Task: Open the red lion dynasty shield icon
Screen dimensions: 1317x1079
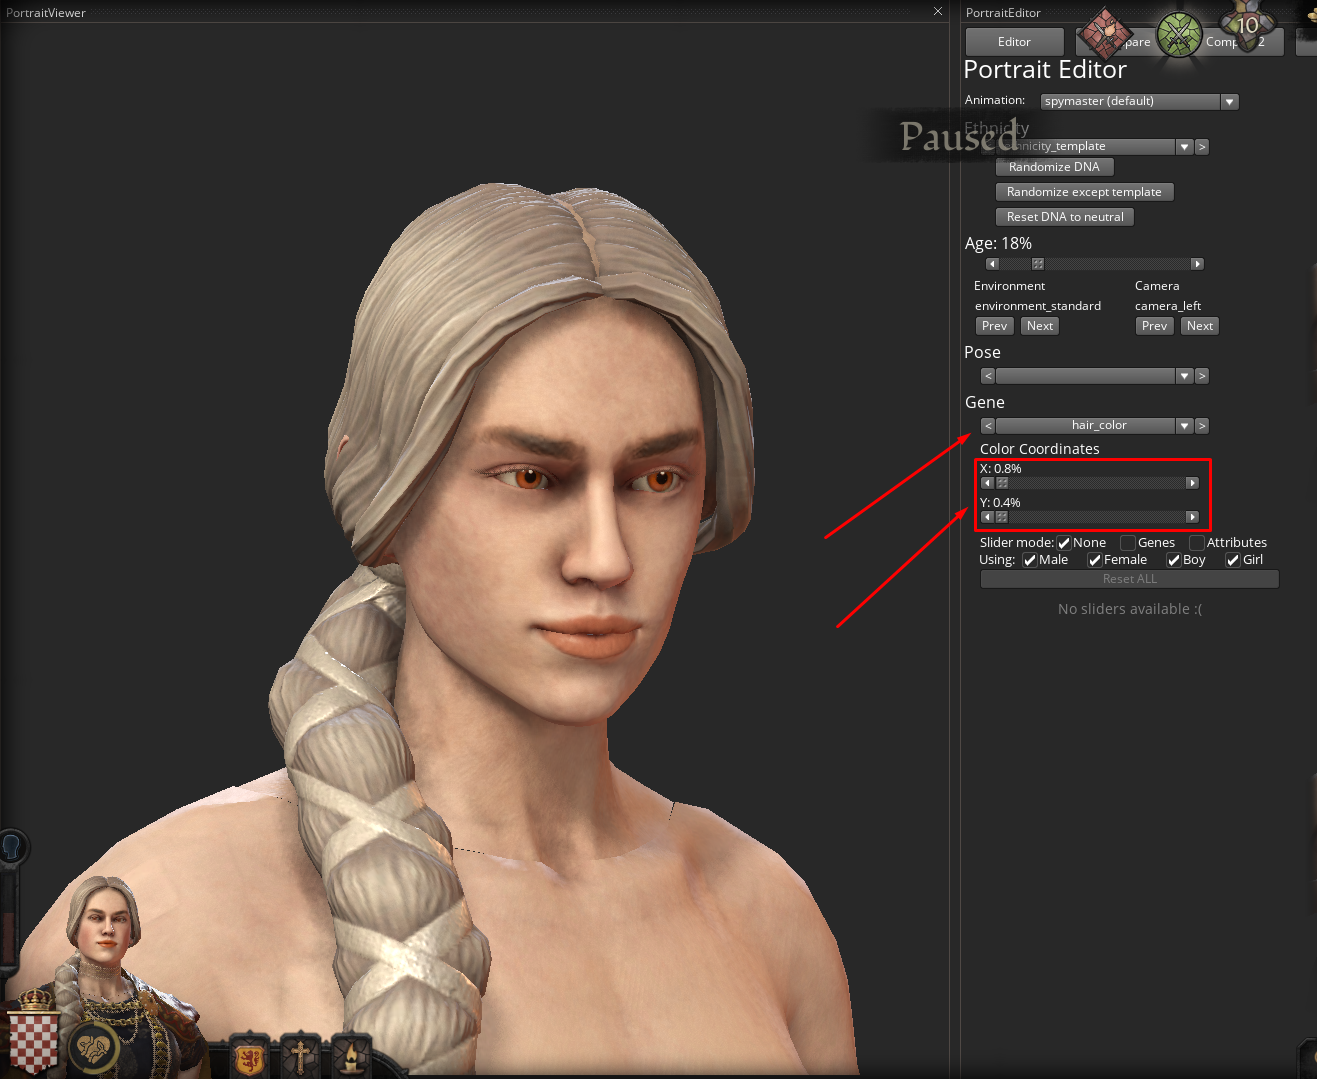Action: (249, 1056)
